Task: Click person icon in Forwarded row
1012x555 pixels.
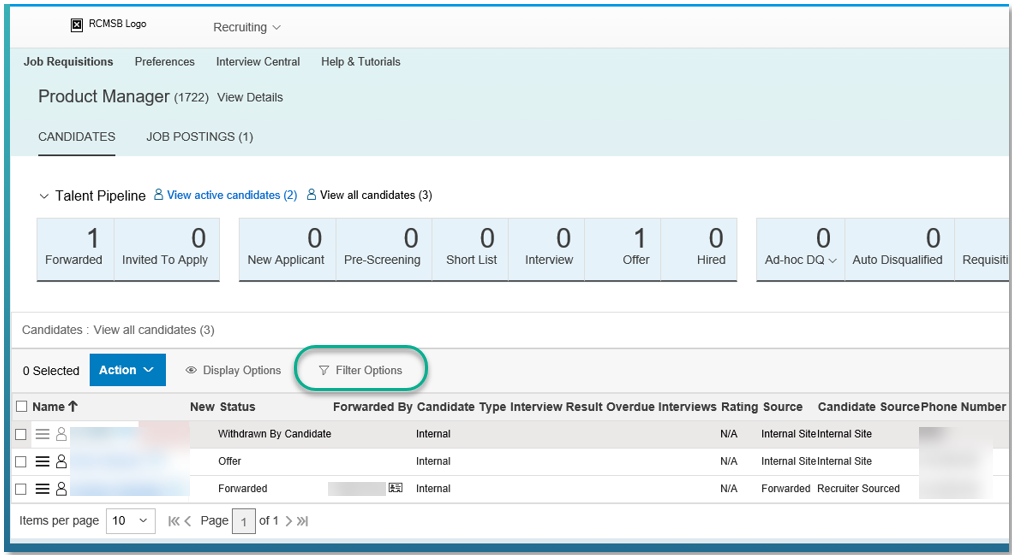Action: [x=61, y=489]
